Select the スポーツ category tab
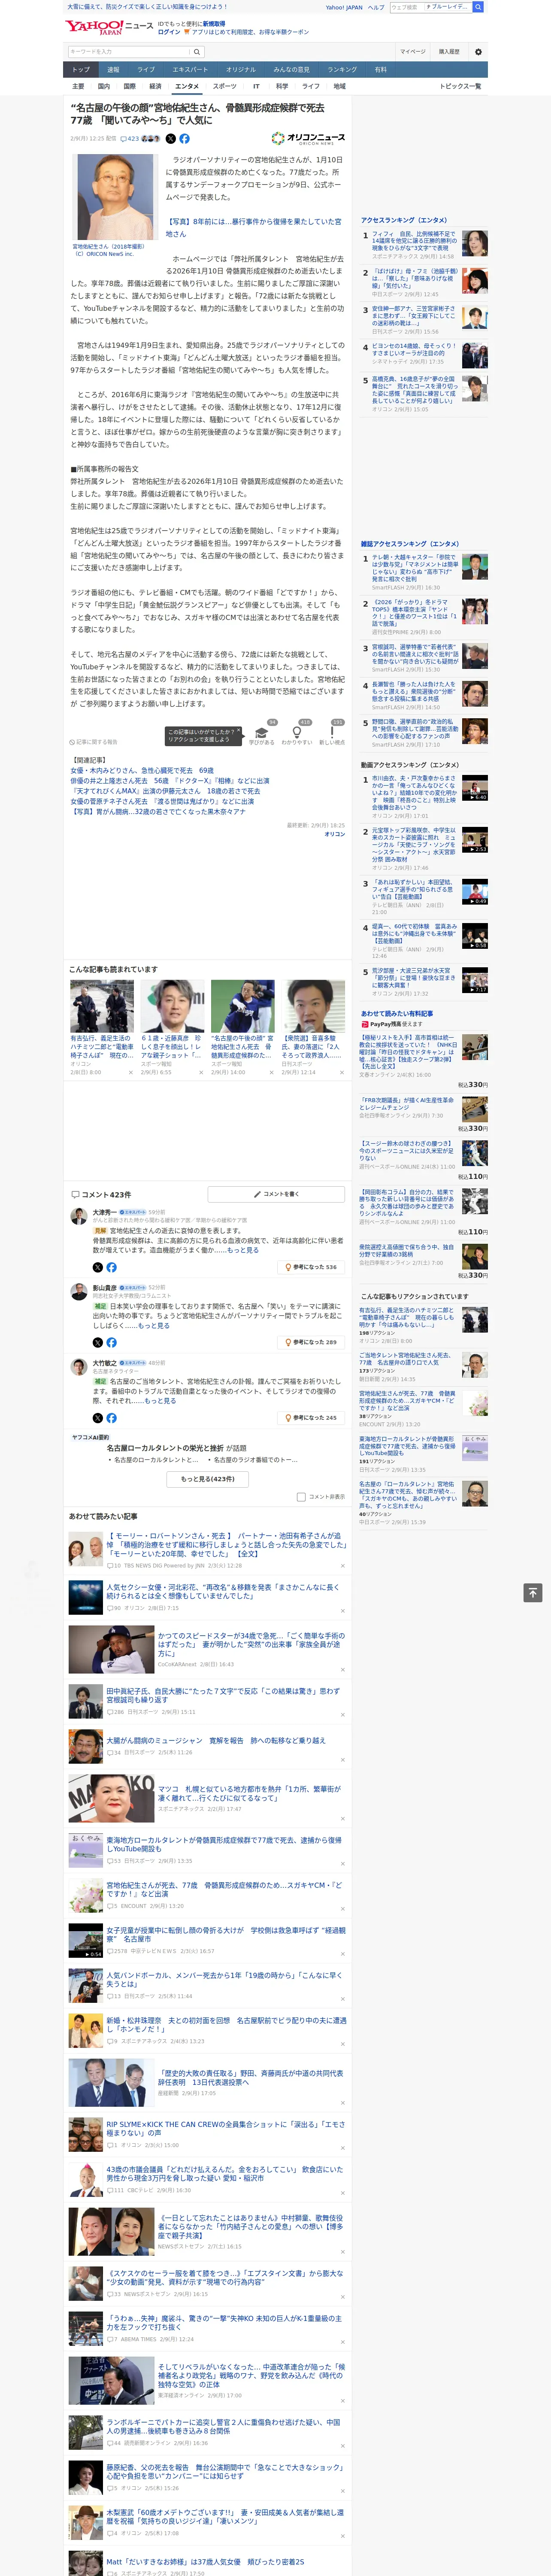This screenshot has width=551, height=2576. coord(225,86)
